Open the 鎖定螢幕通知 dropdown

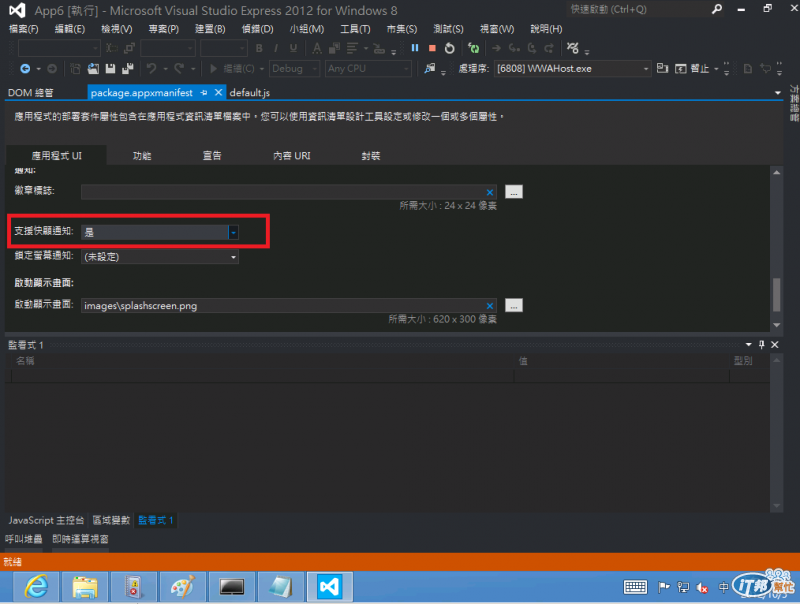233,257
